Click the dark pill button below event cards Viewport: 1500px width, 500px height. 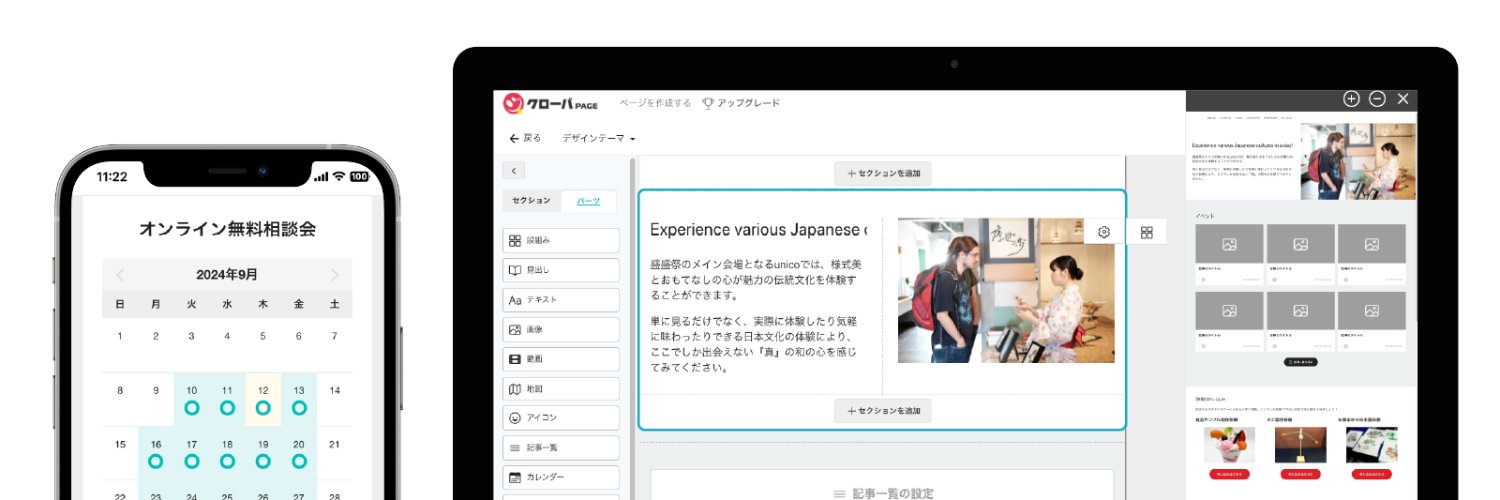1300,362
